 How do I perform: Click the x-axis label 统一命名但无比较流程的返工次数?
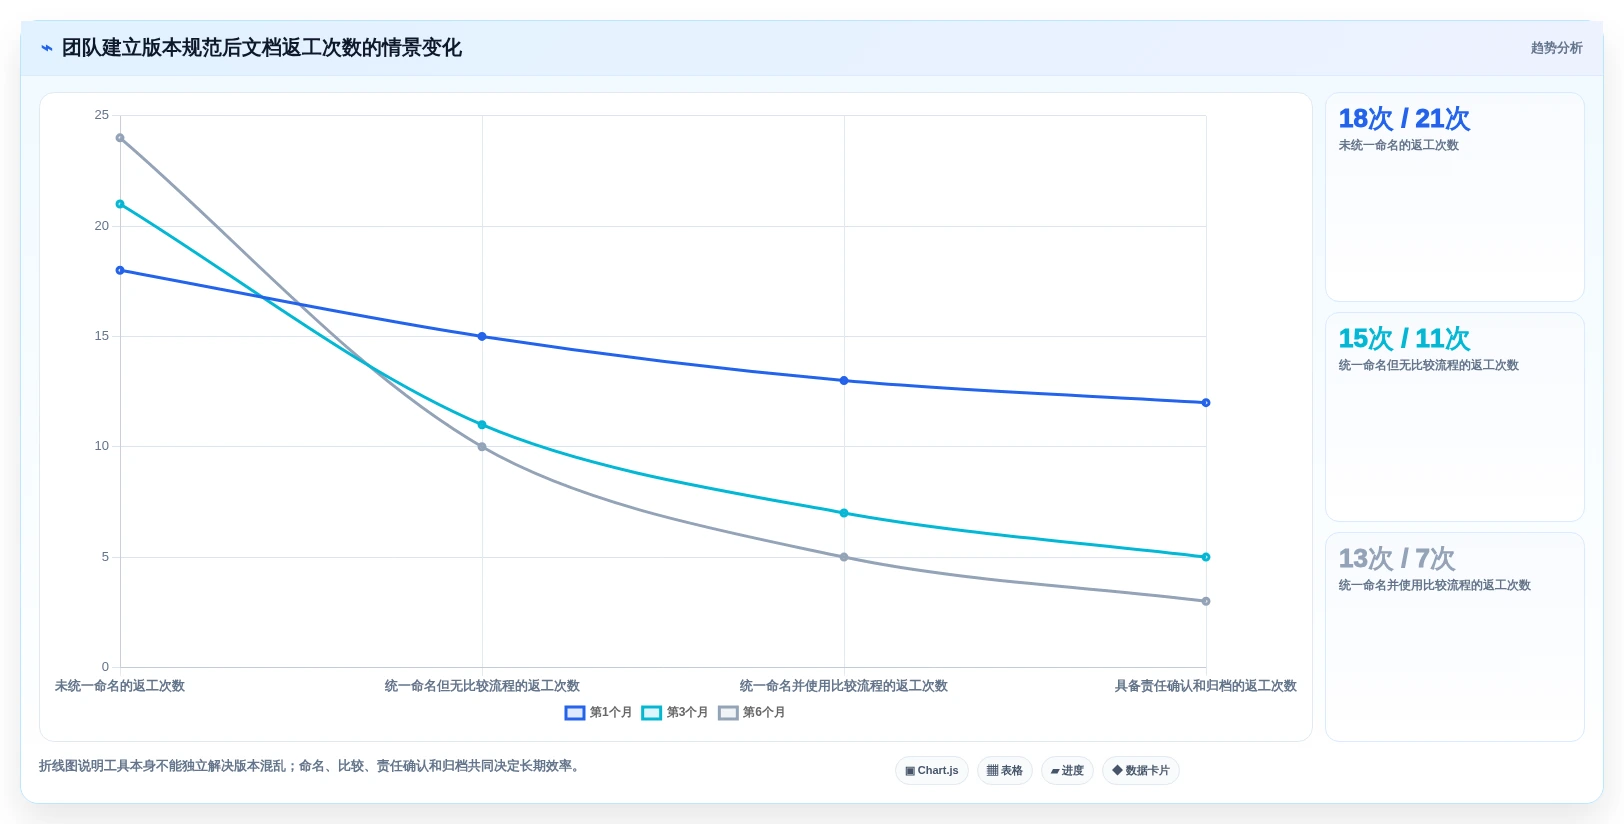[482, 686]
